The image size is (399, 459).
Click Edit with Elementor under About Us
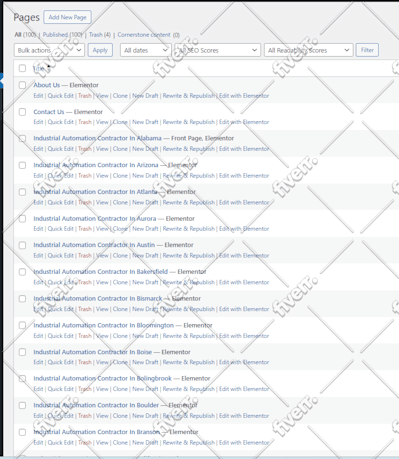(x=244, y=96)
